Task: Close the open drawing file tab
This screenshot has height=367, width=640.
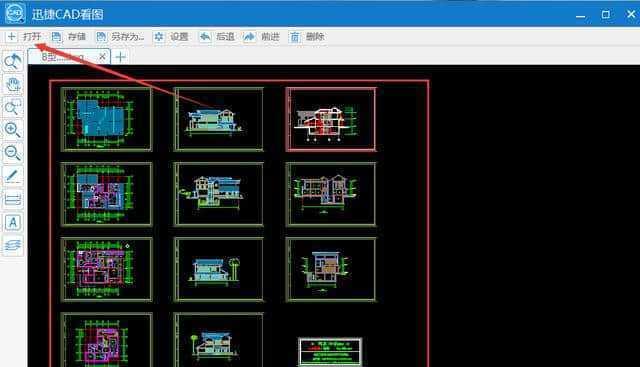Action: pos(102,57)
